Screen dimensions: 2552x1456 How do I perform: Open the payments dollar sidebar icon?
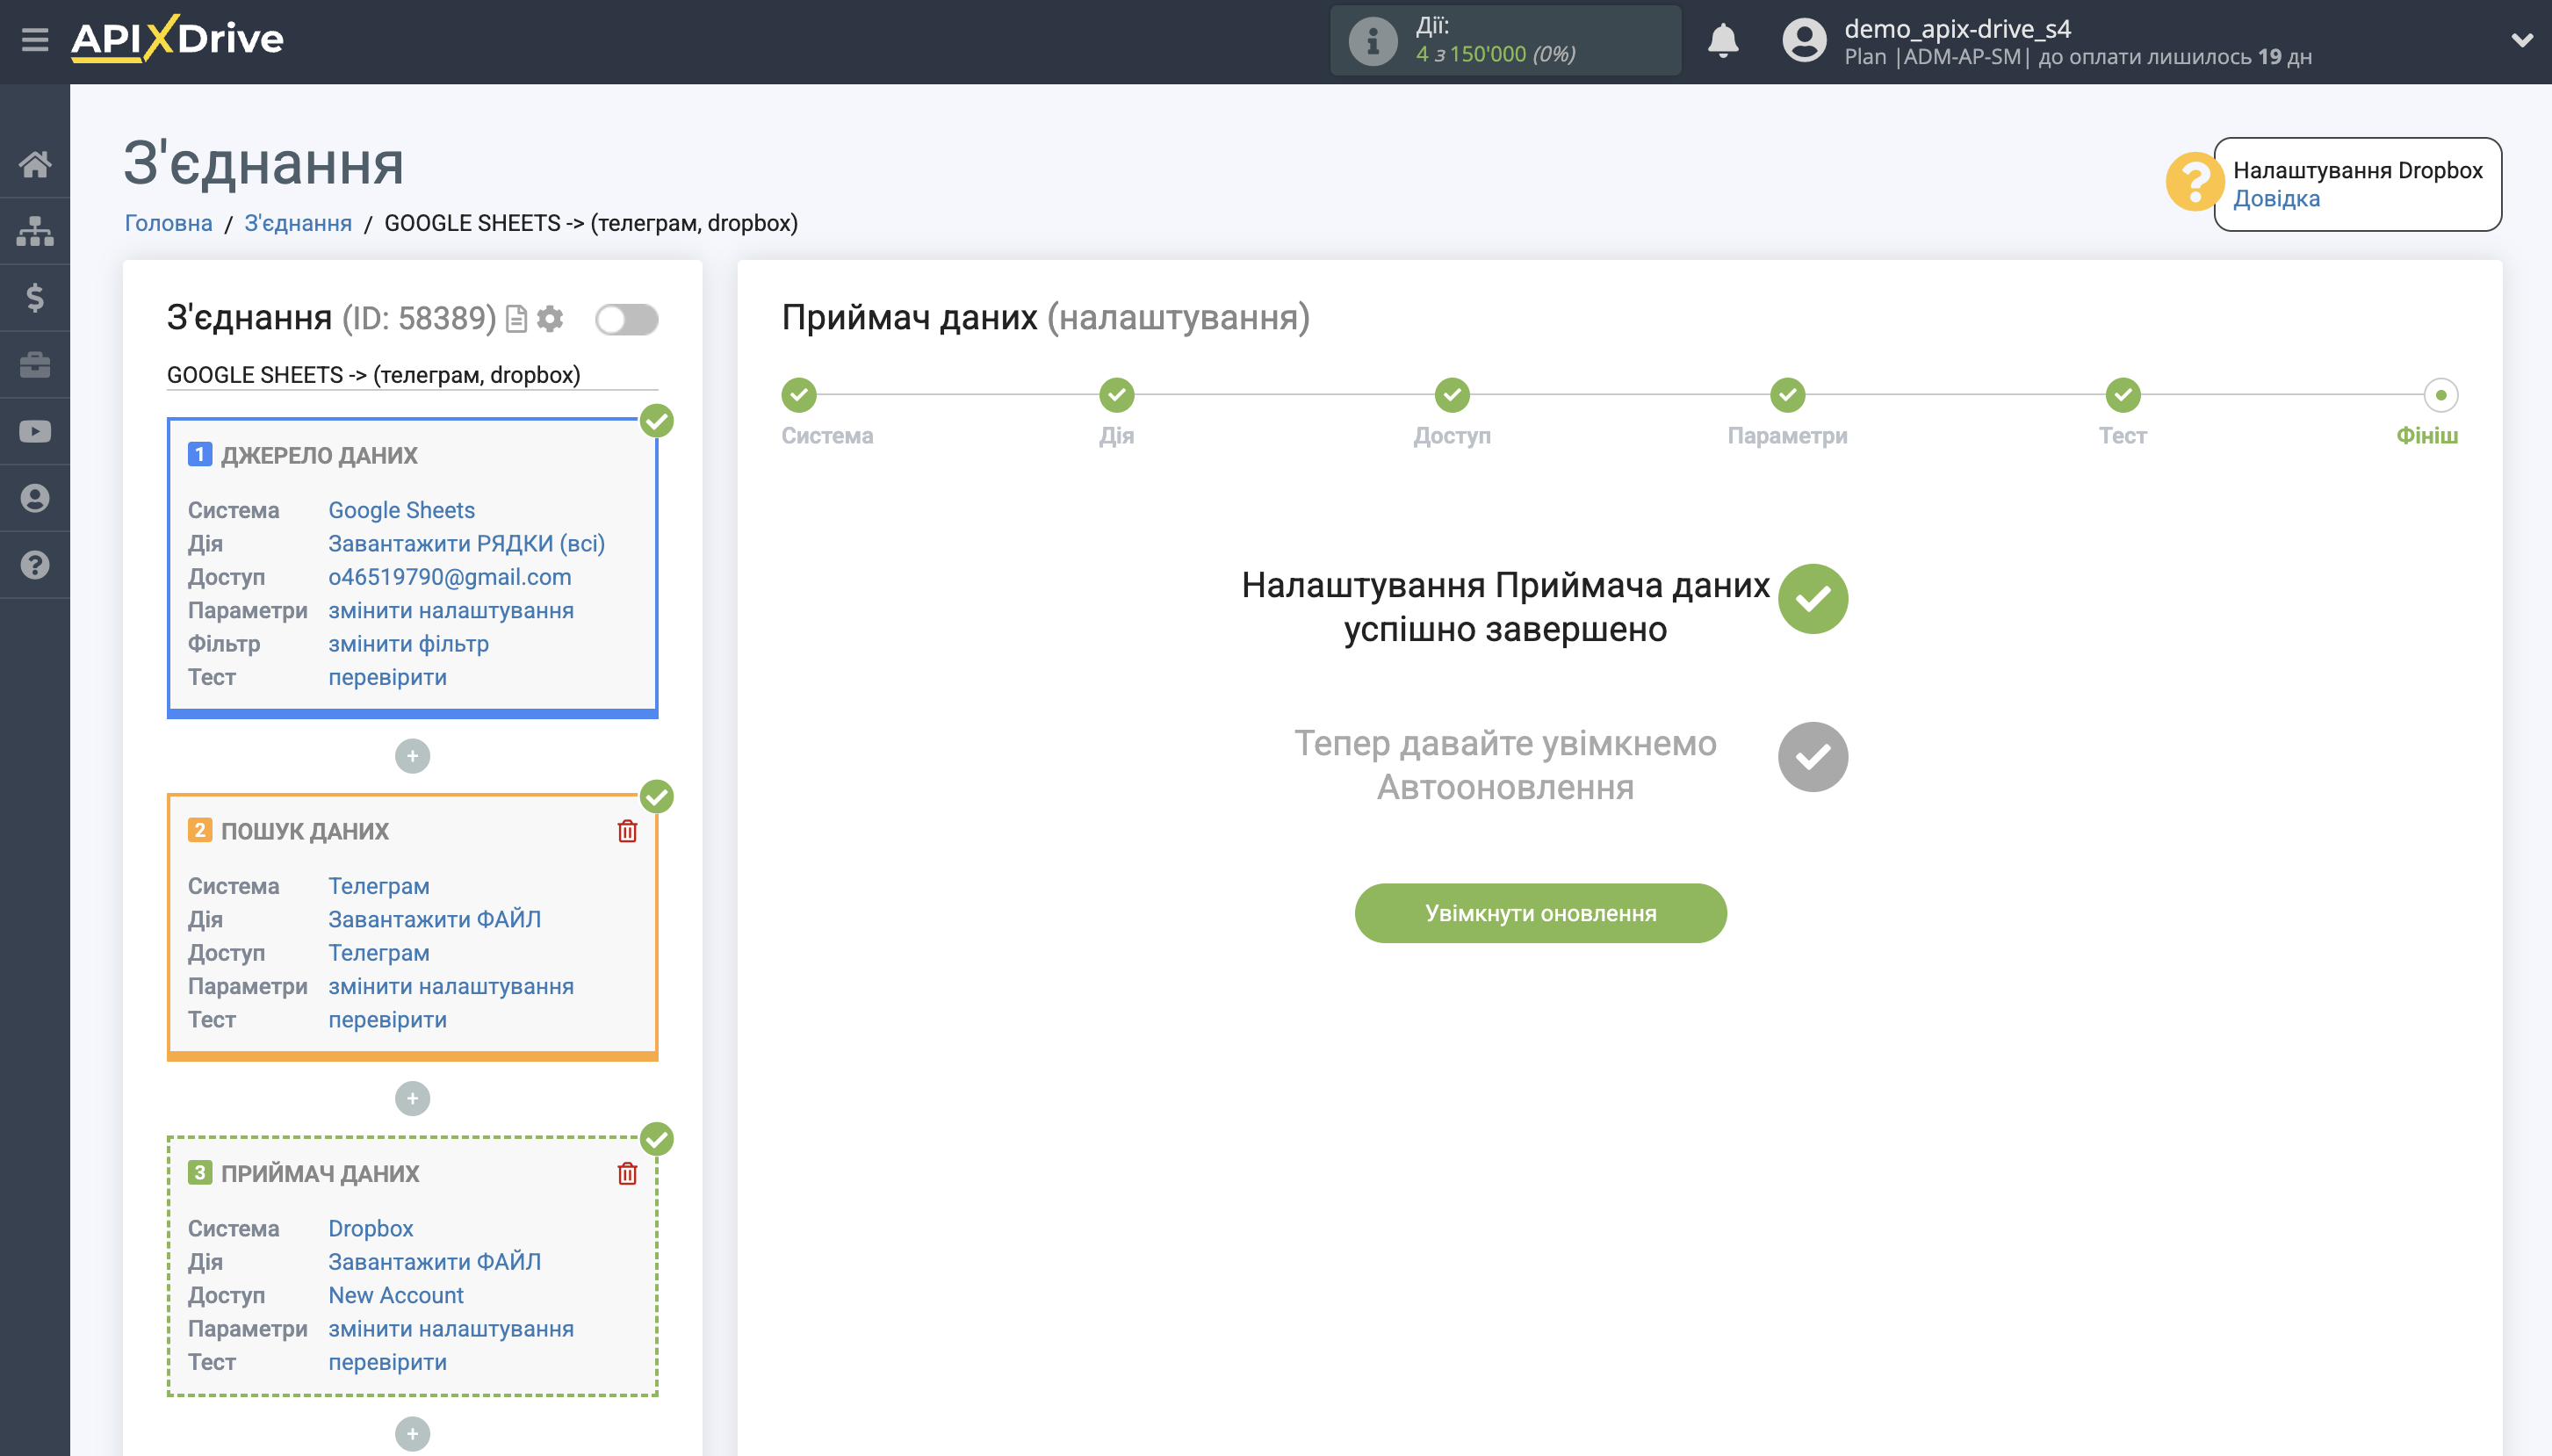point(36,297)
